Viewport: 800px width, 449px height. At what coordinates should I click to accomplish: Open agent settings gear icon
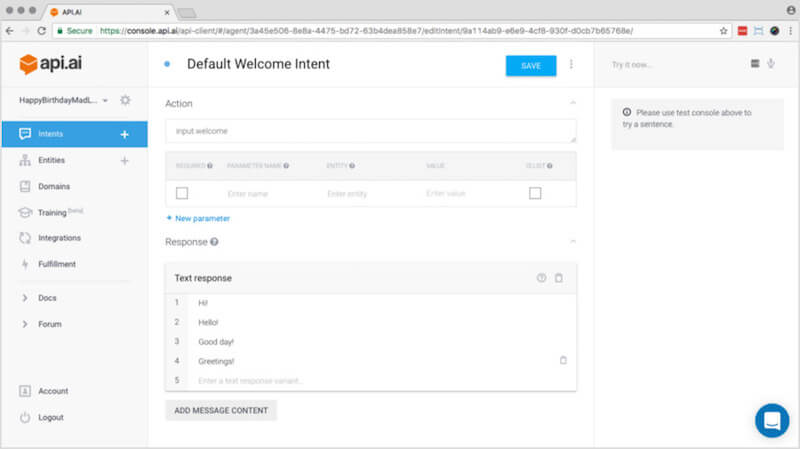125,100
